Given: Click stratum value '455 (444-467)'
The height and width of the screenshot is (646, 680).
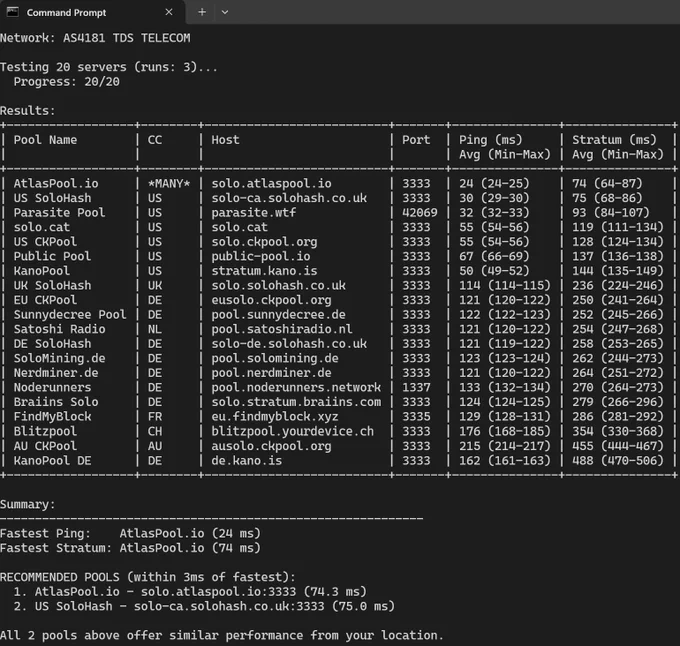Looking at the screenshot, I should (x=618, y=446).
